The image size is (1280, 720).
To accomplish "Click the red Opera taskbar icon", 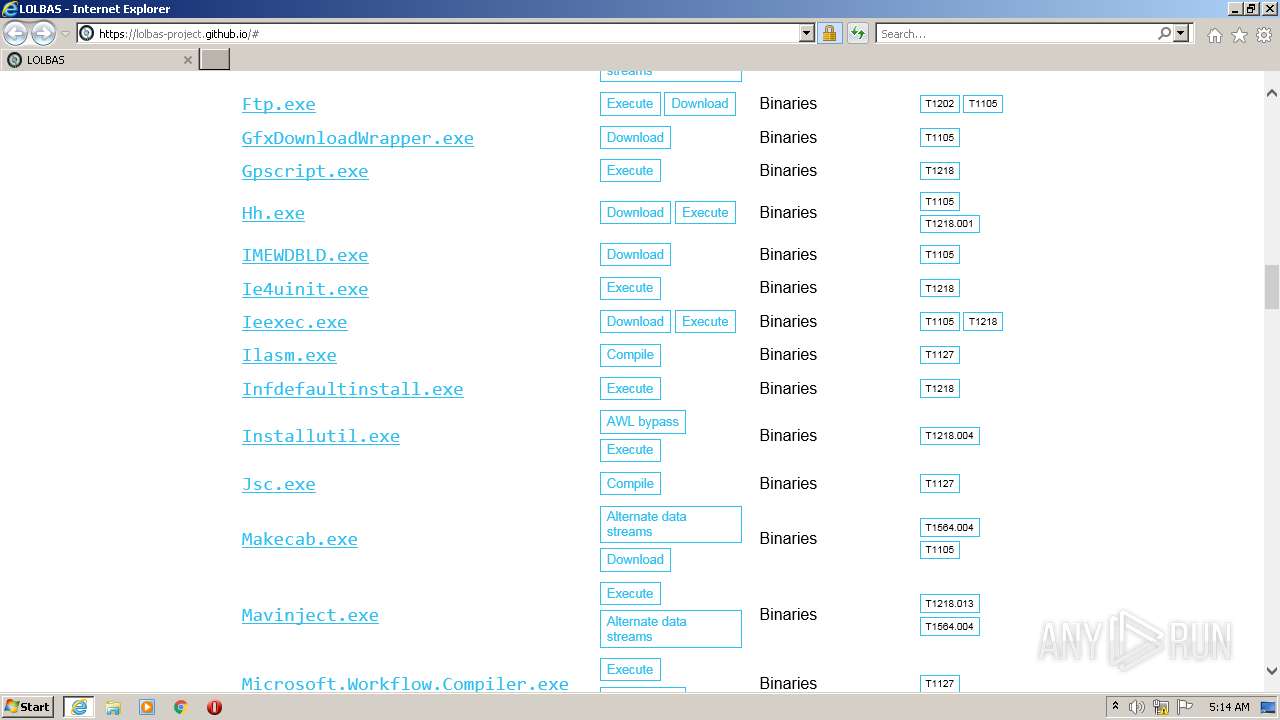I will click(x=214, y=707).
